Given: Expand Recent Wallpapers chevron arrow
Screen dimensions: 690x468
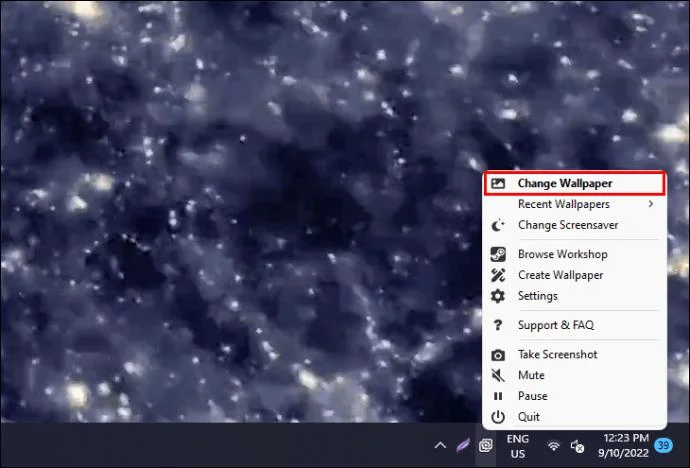Looking at the screenshot, I should [x=650, y=204].
